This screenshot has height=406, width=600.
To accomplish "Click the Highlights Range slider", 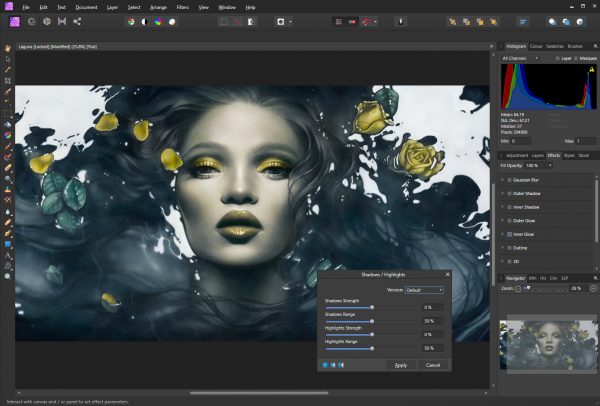I will click(x=371, y=349).
